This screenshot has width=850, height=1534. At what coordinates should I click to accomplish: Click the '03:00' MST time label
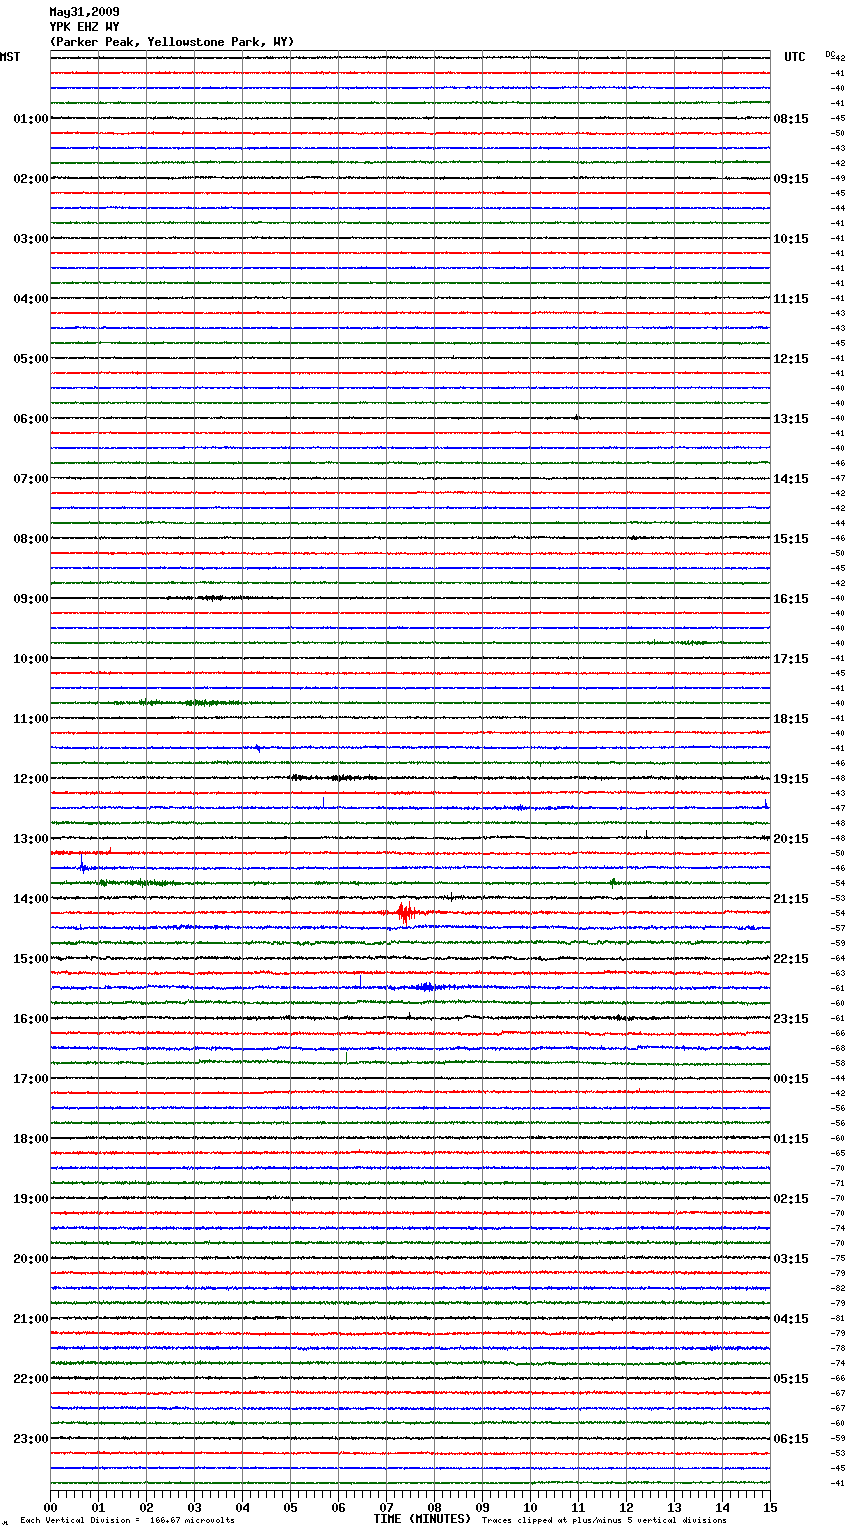coord(31,239)
